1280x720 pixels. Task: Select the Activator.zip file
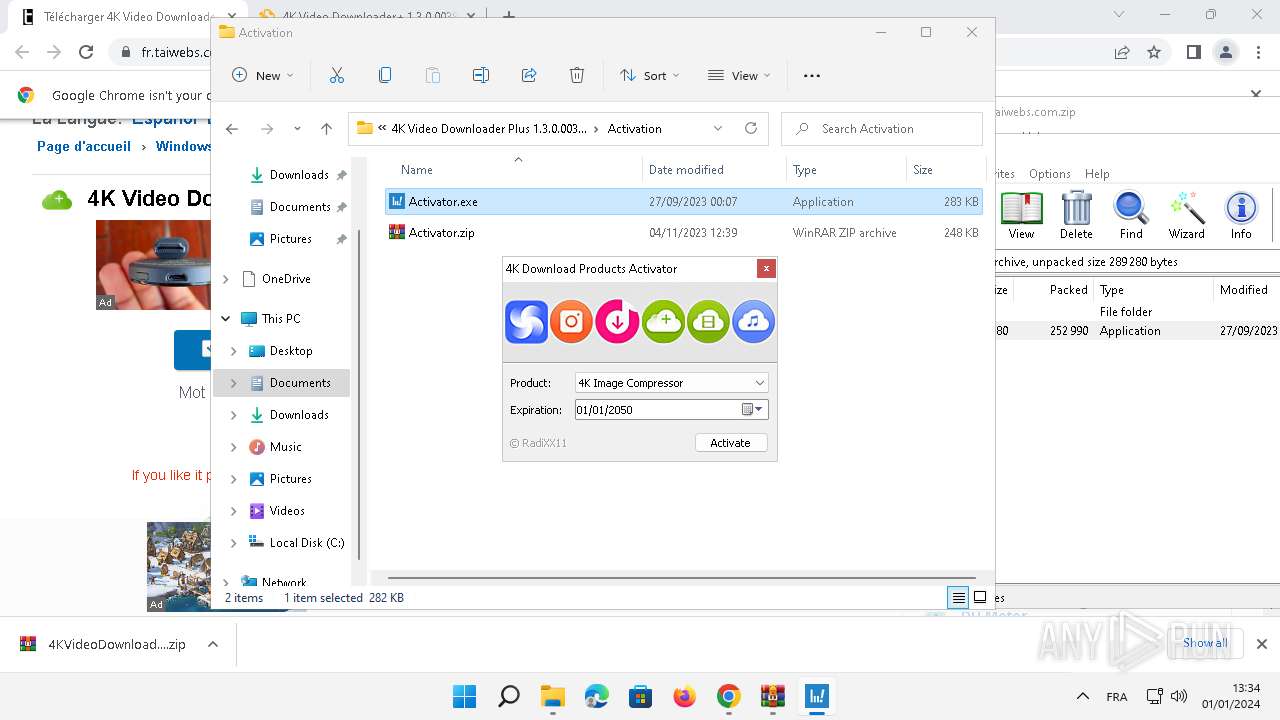[684, 233]
